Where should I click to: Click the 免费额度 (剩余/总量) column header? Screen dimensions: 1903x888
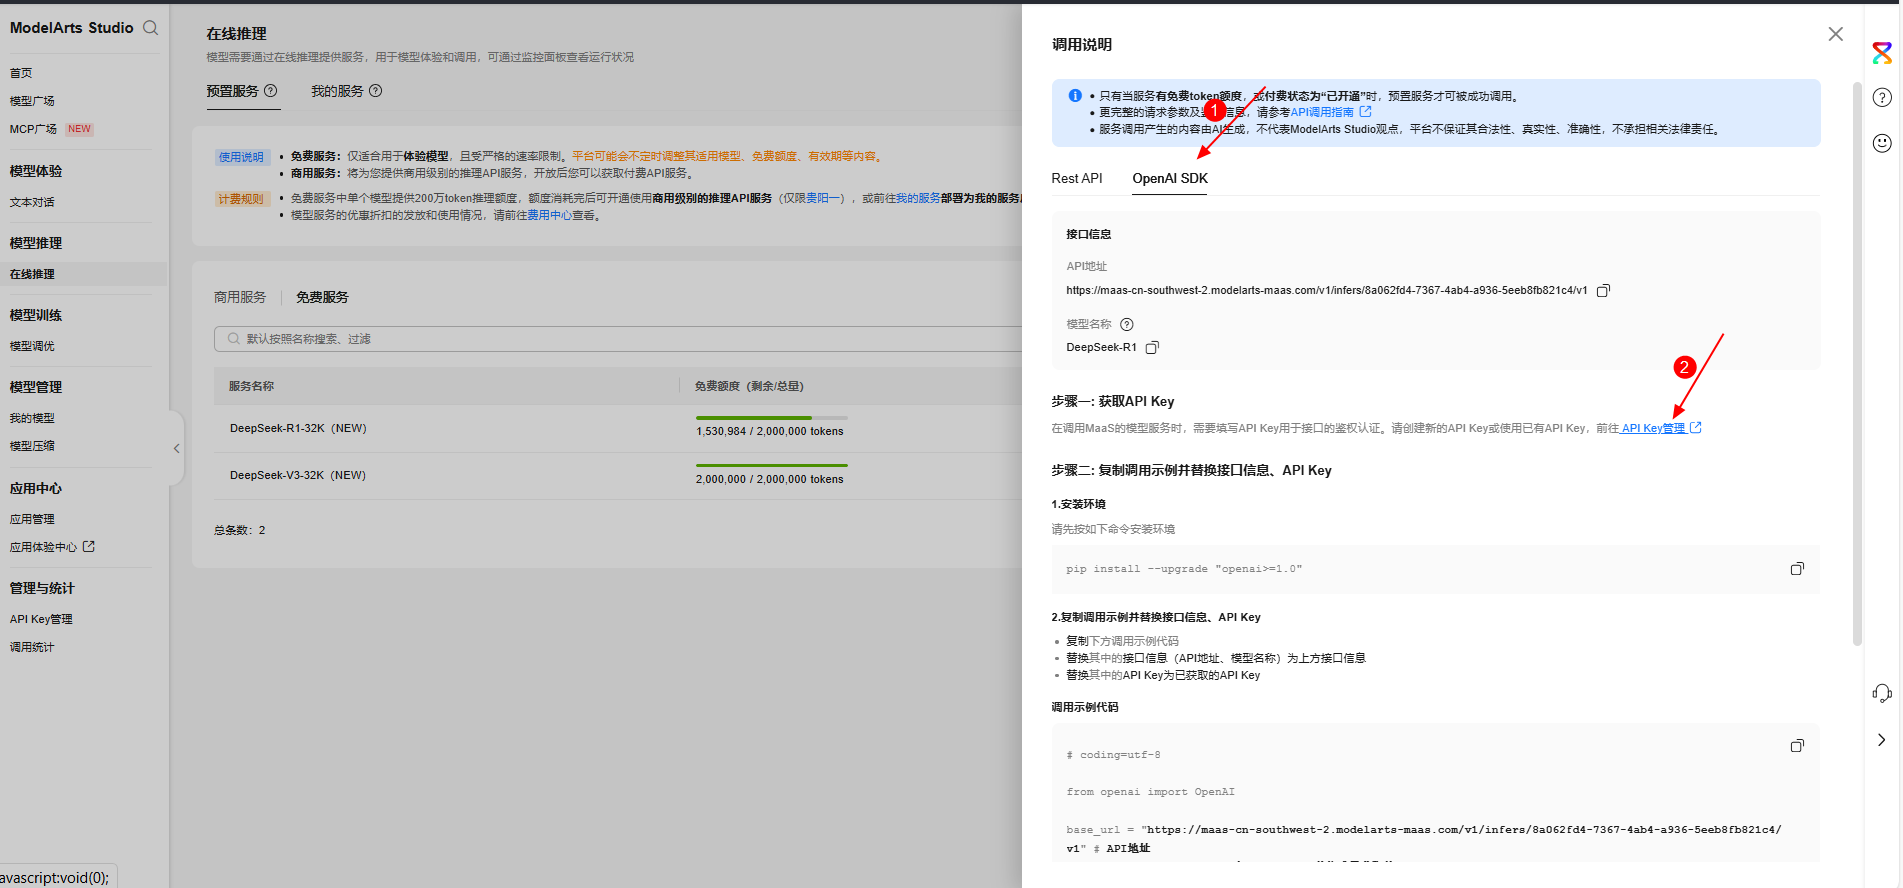tap(749, 386)
